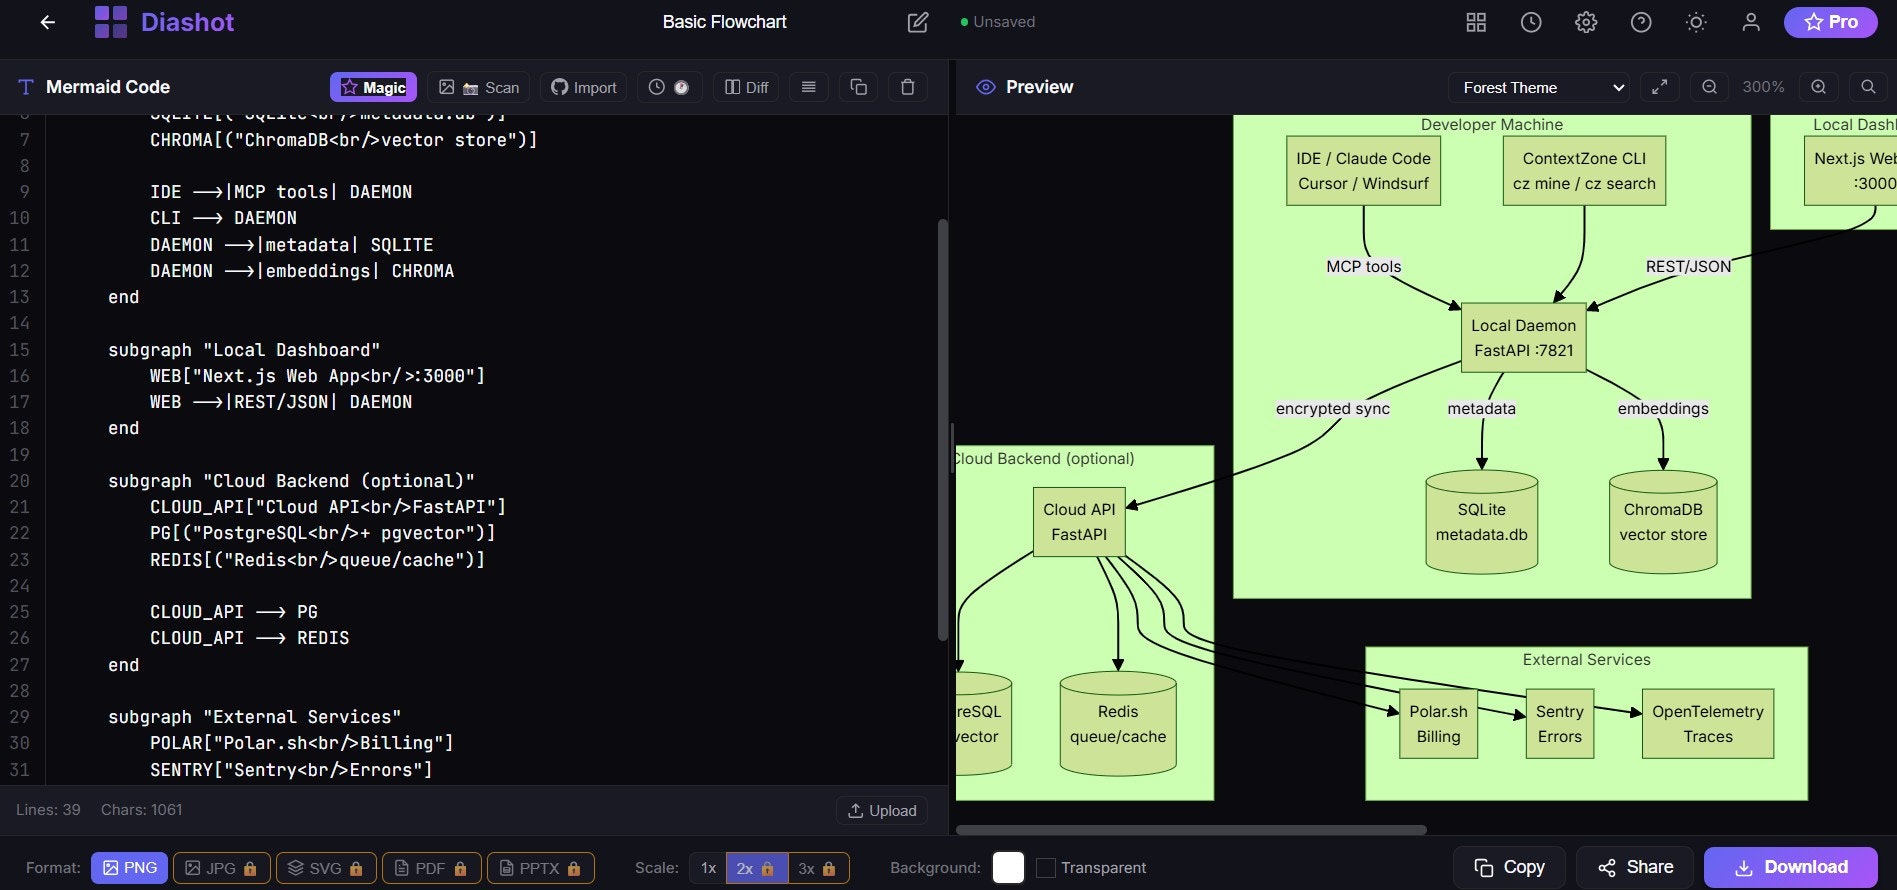
Task: Open the help question mark icon
Action: [1641, 22]
